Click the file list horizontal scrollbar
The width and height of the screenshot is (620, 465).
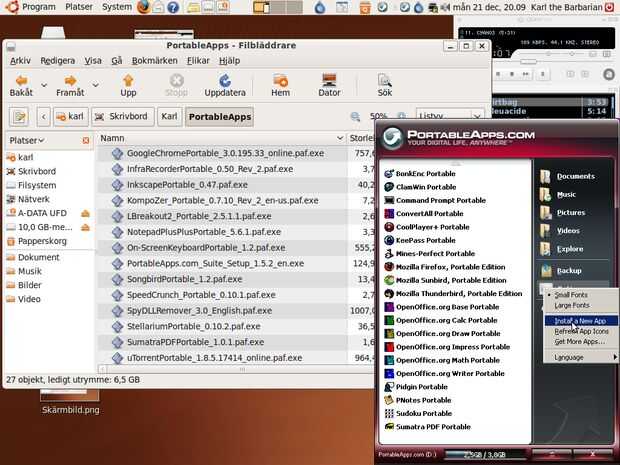pyautogui.click(x=242, y=369)
